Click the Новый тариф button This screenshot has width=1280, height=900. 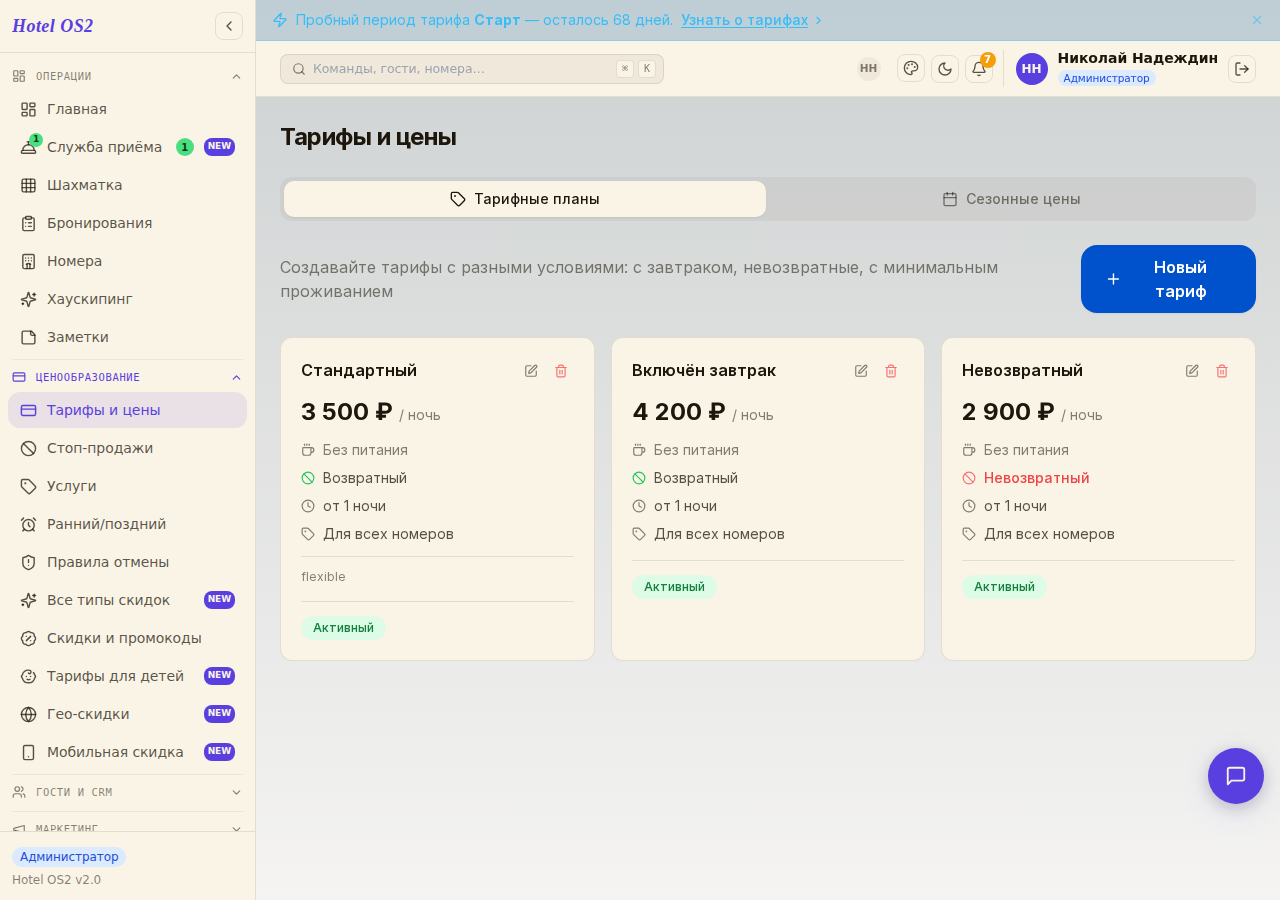[x=1168, y=279]
